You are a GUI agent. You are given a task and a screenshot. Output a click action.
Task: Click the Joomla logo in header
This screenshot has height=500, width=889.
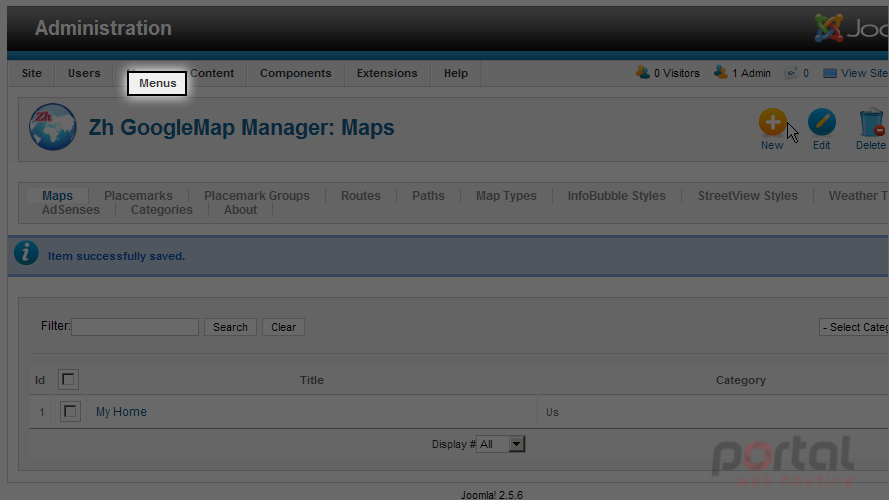pyautogui.click(x=829, y=28)
